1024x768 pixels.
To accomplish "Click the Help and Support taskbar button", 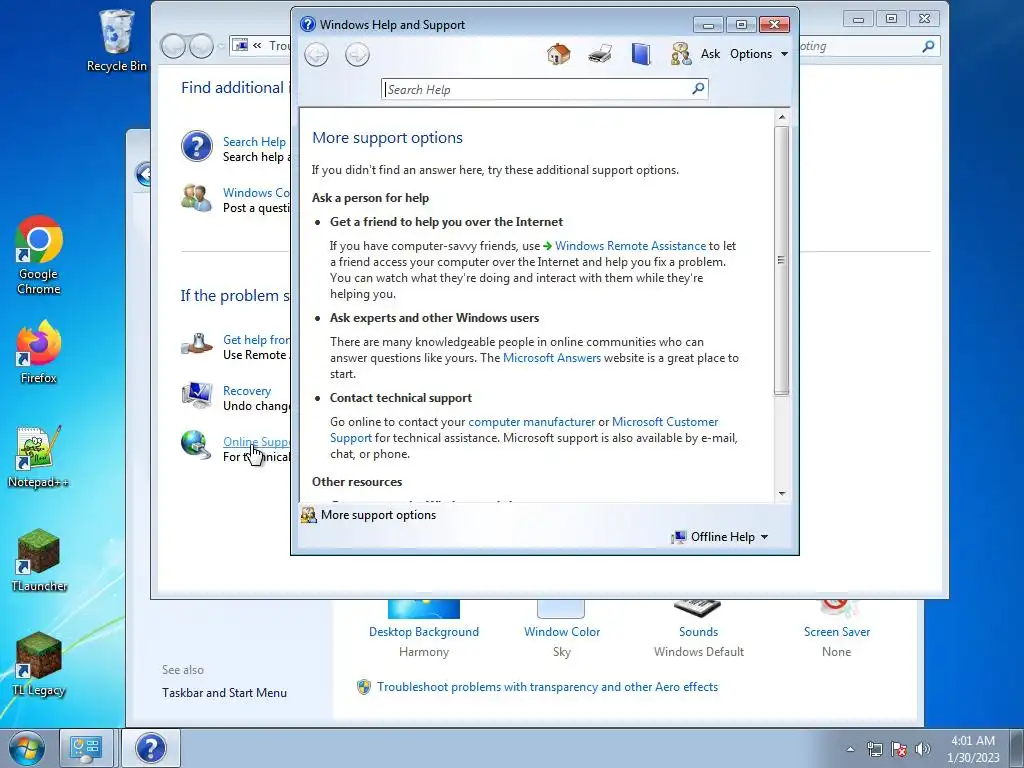I will tap(151, 748).
